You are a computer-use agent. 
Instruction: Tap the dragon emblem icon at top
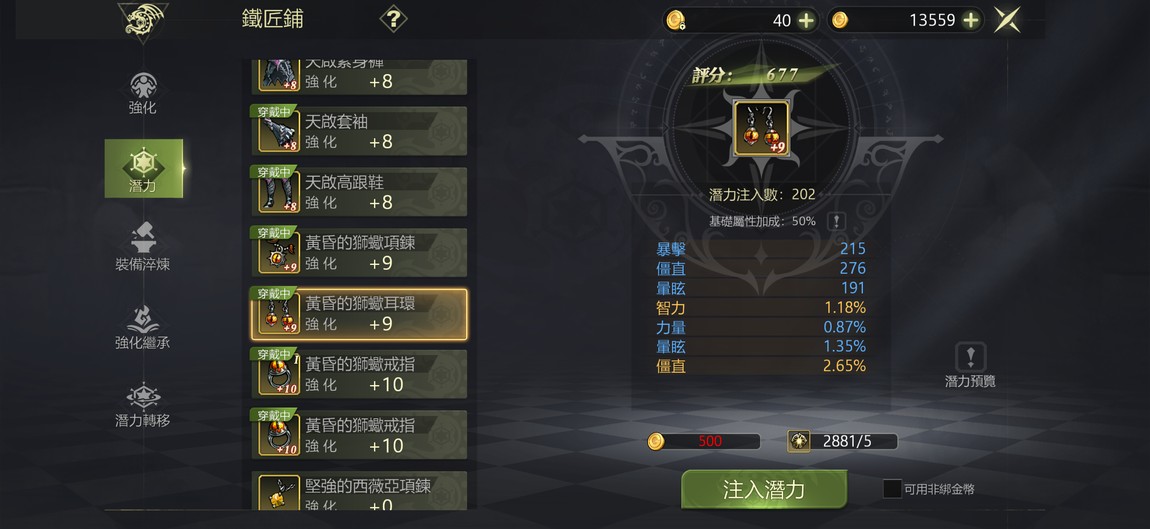[143, 21]
